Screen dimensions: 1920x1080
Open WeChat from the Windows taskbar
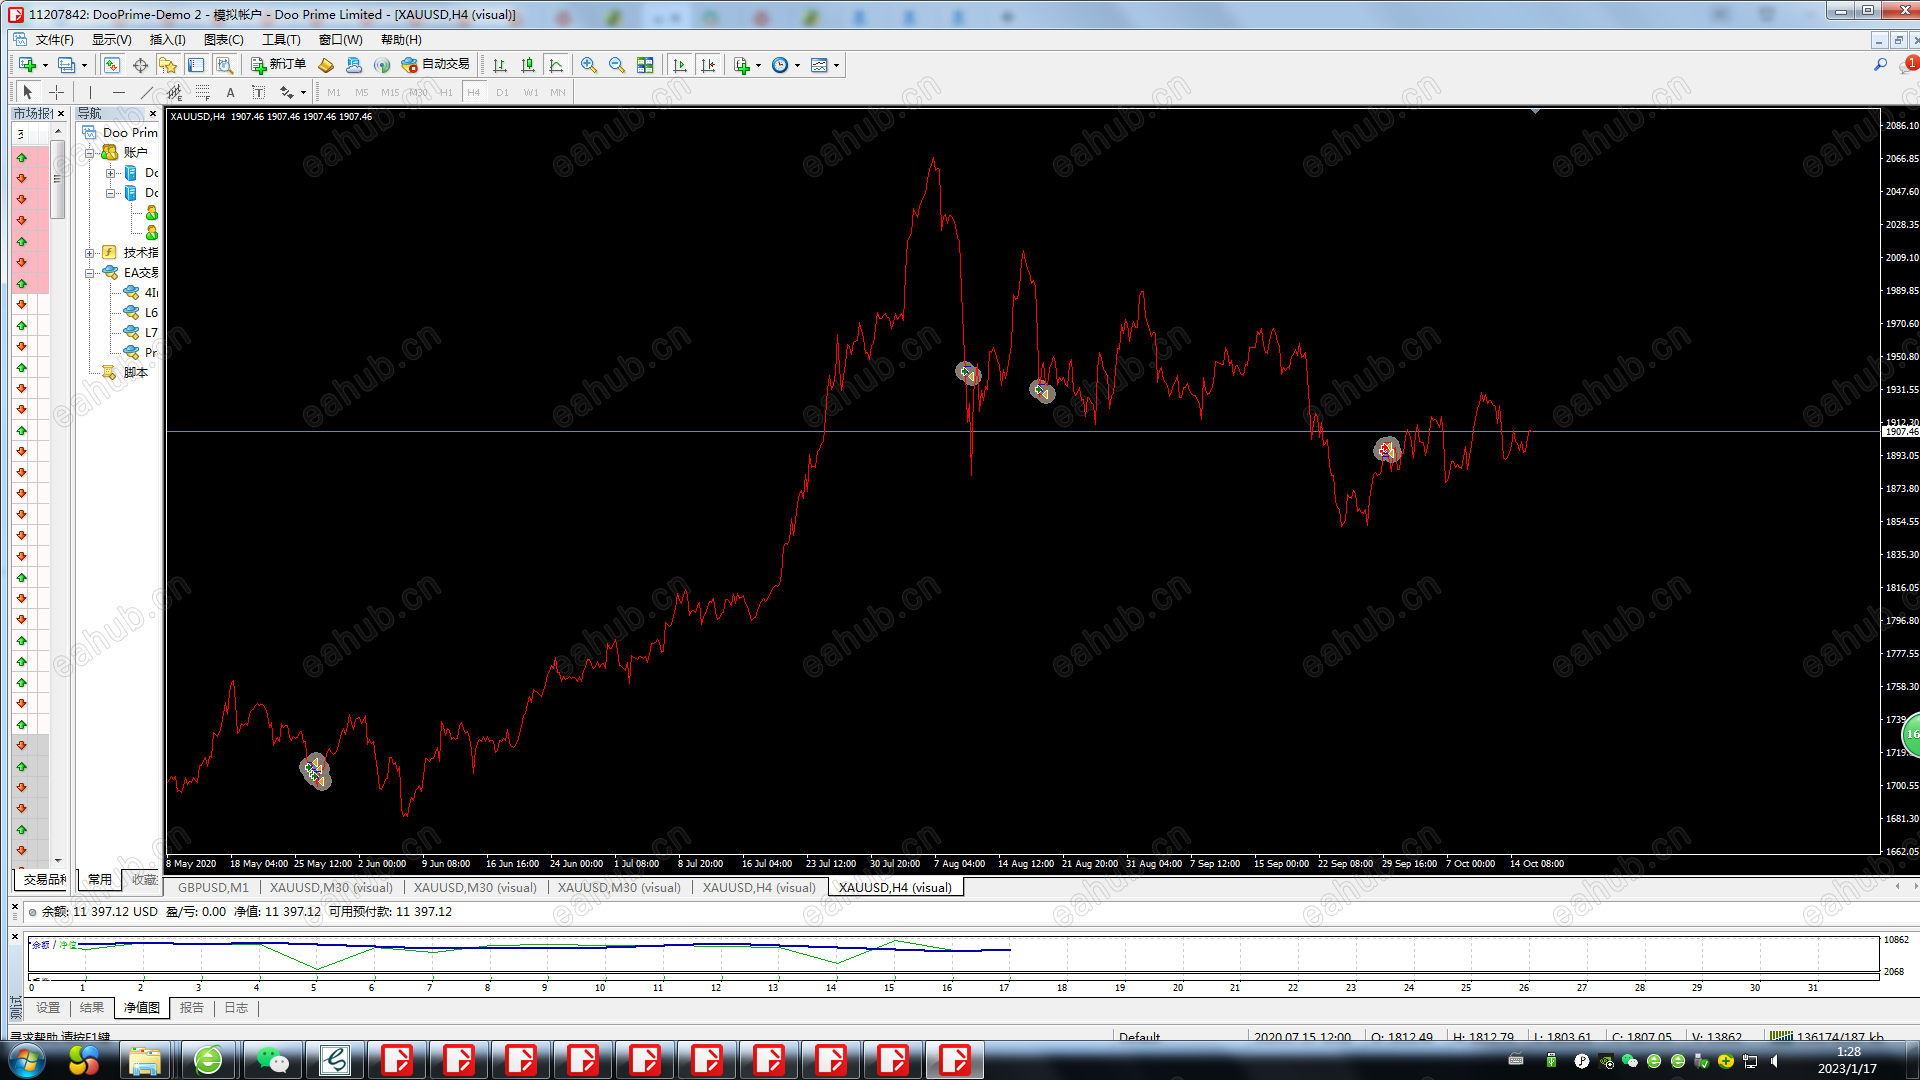tap(272, 1060)
